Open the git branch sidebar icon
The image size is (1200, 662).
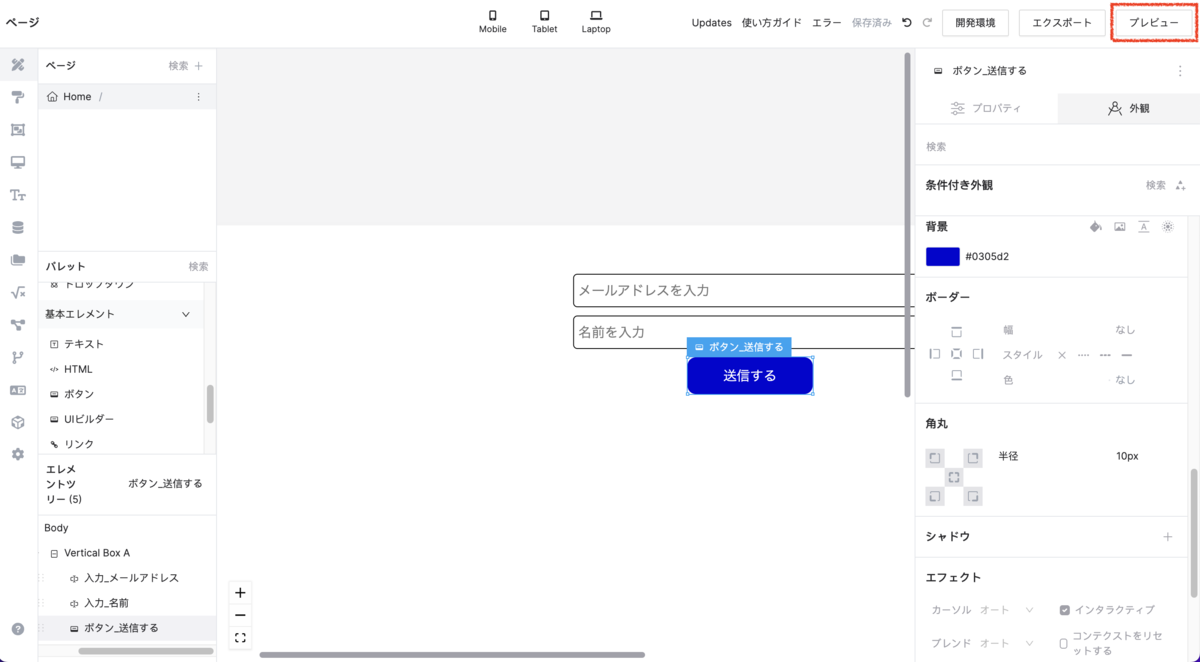pyautogui.click(x=18, y=357)
